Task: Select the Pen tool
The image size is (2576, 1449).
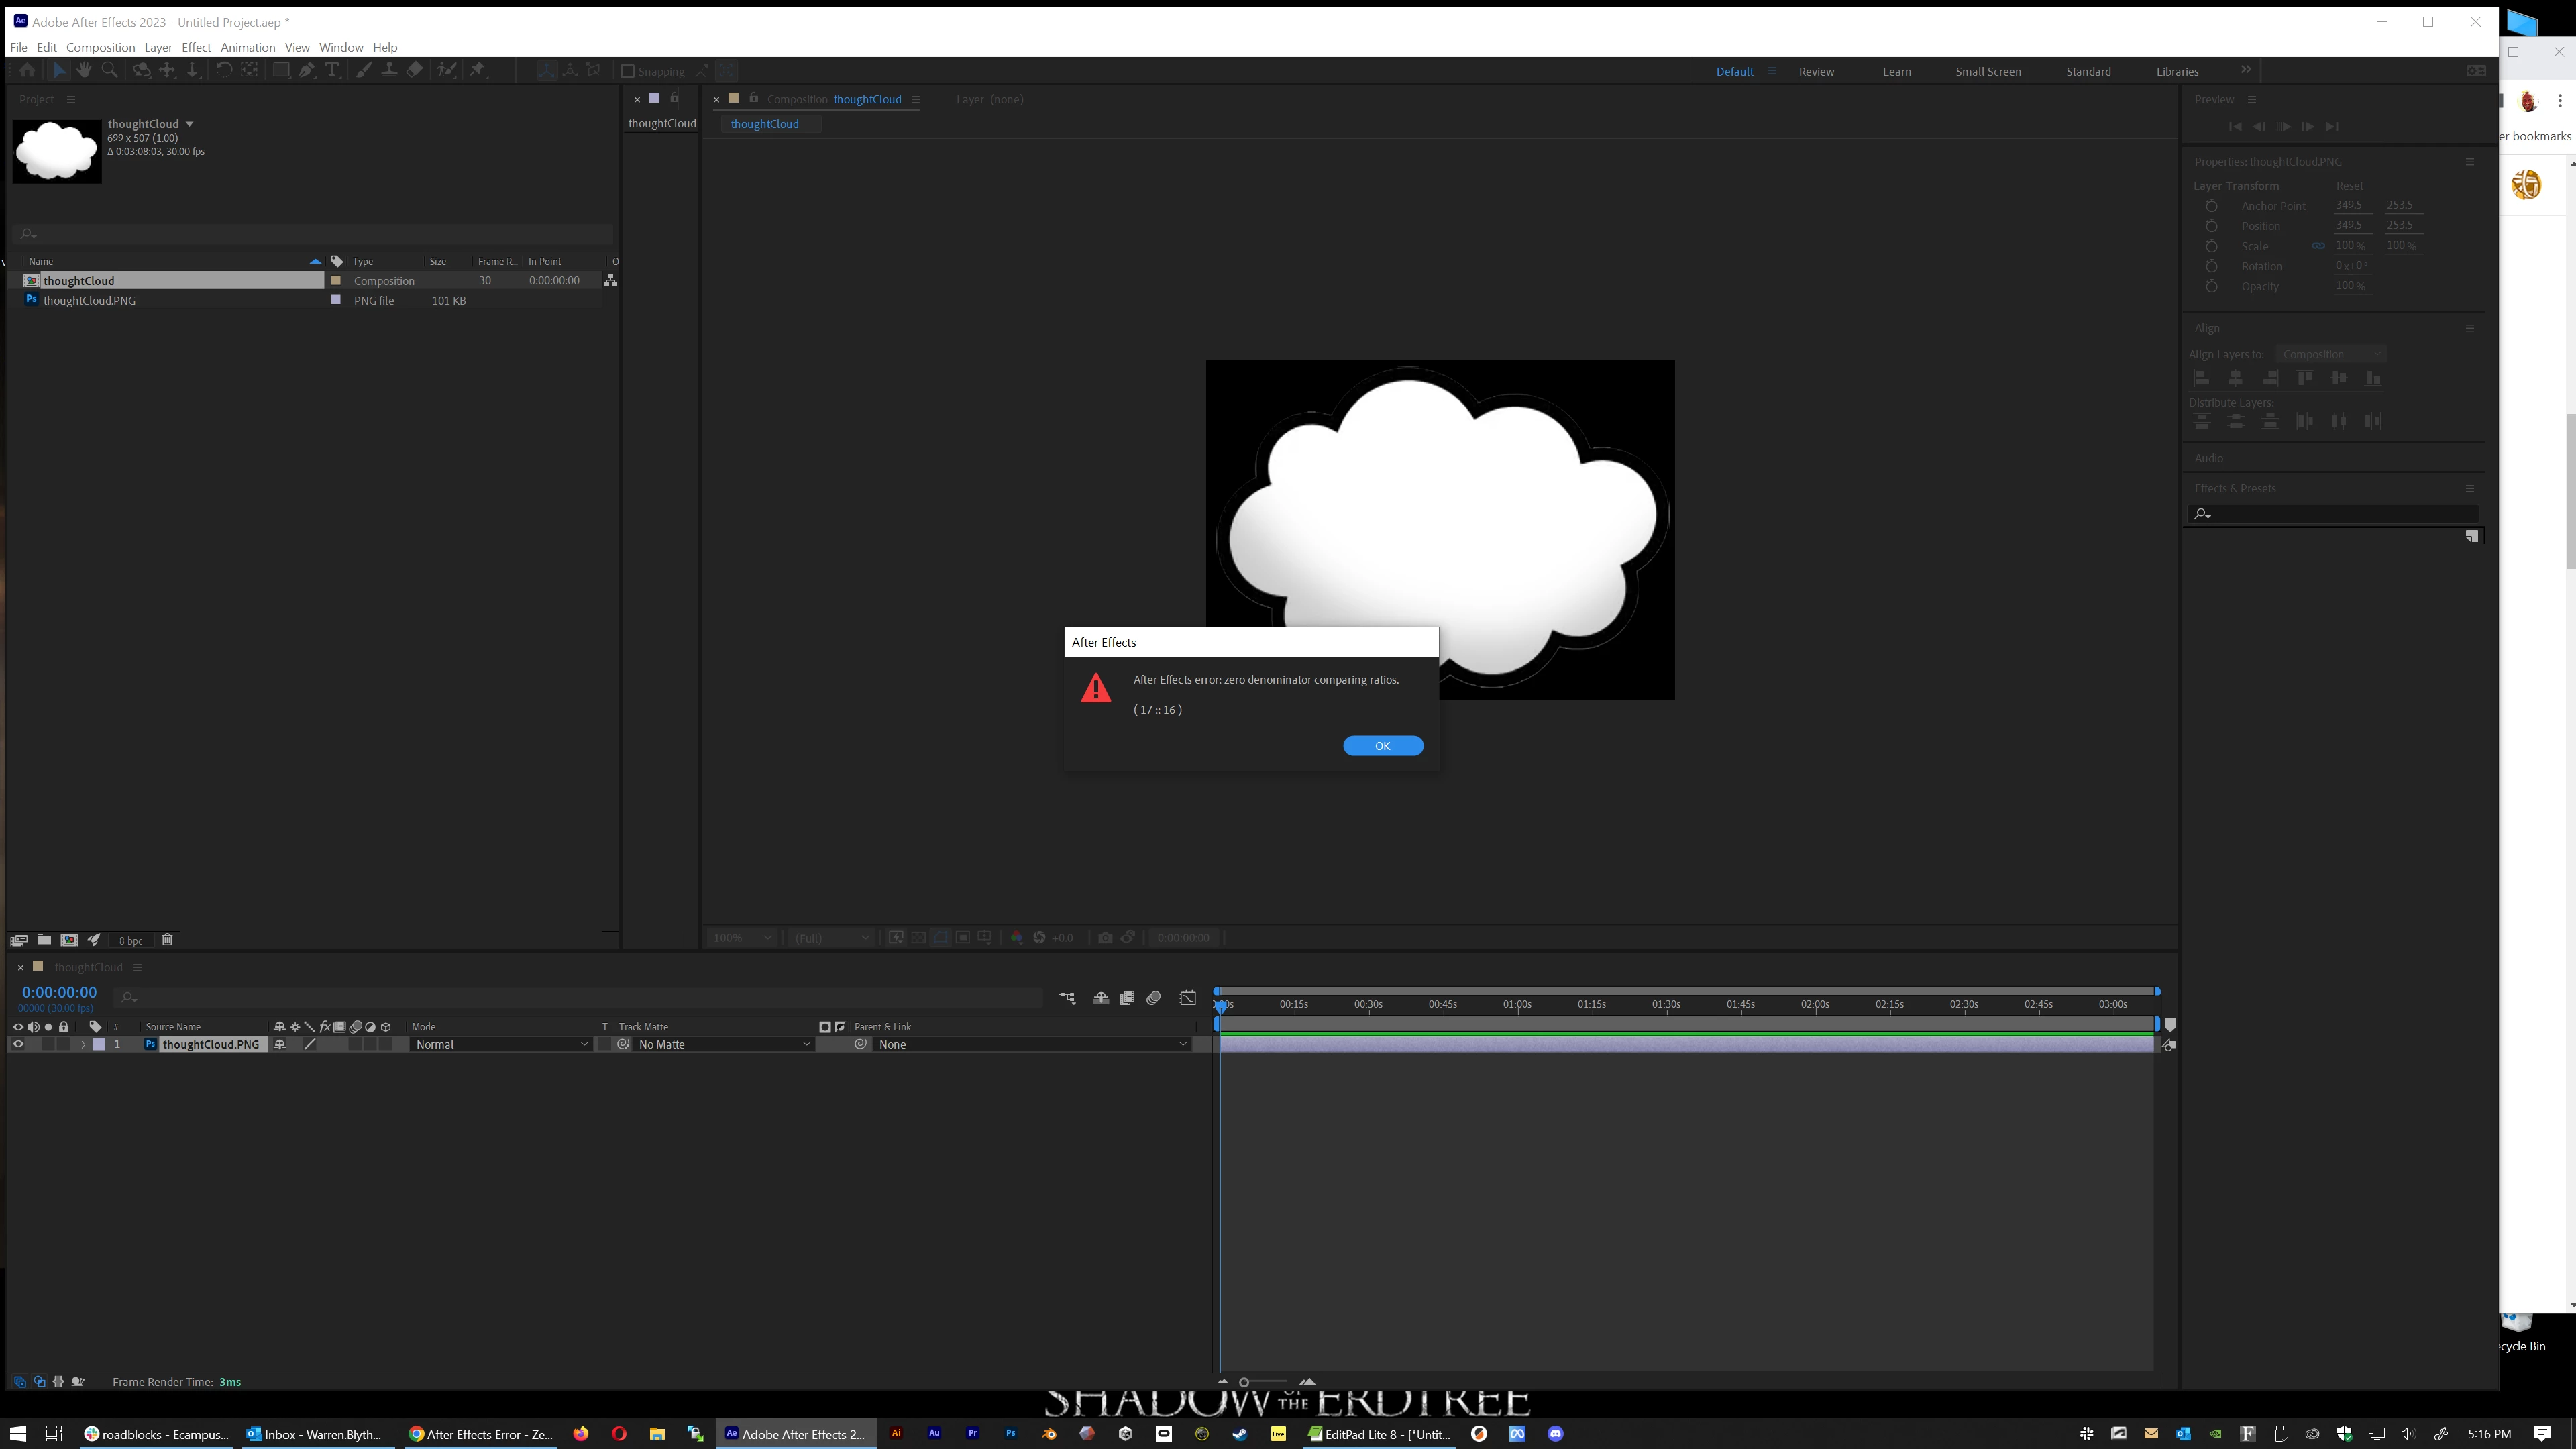Action: pyautogui.click(x=307, y=70)
